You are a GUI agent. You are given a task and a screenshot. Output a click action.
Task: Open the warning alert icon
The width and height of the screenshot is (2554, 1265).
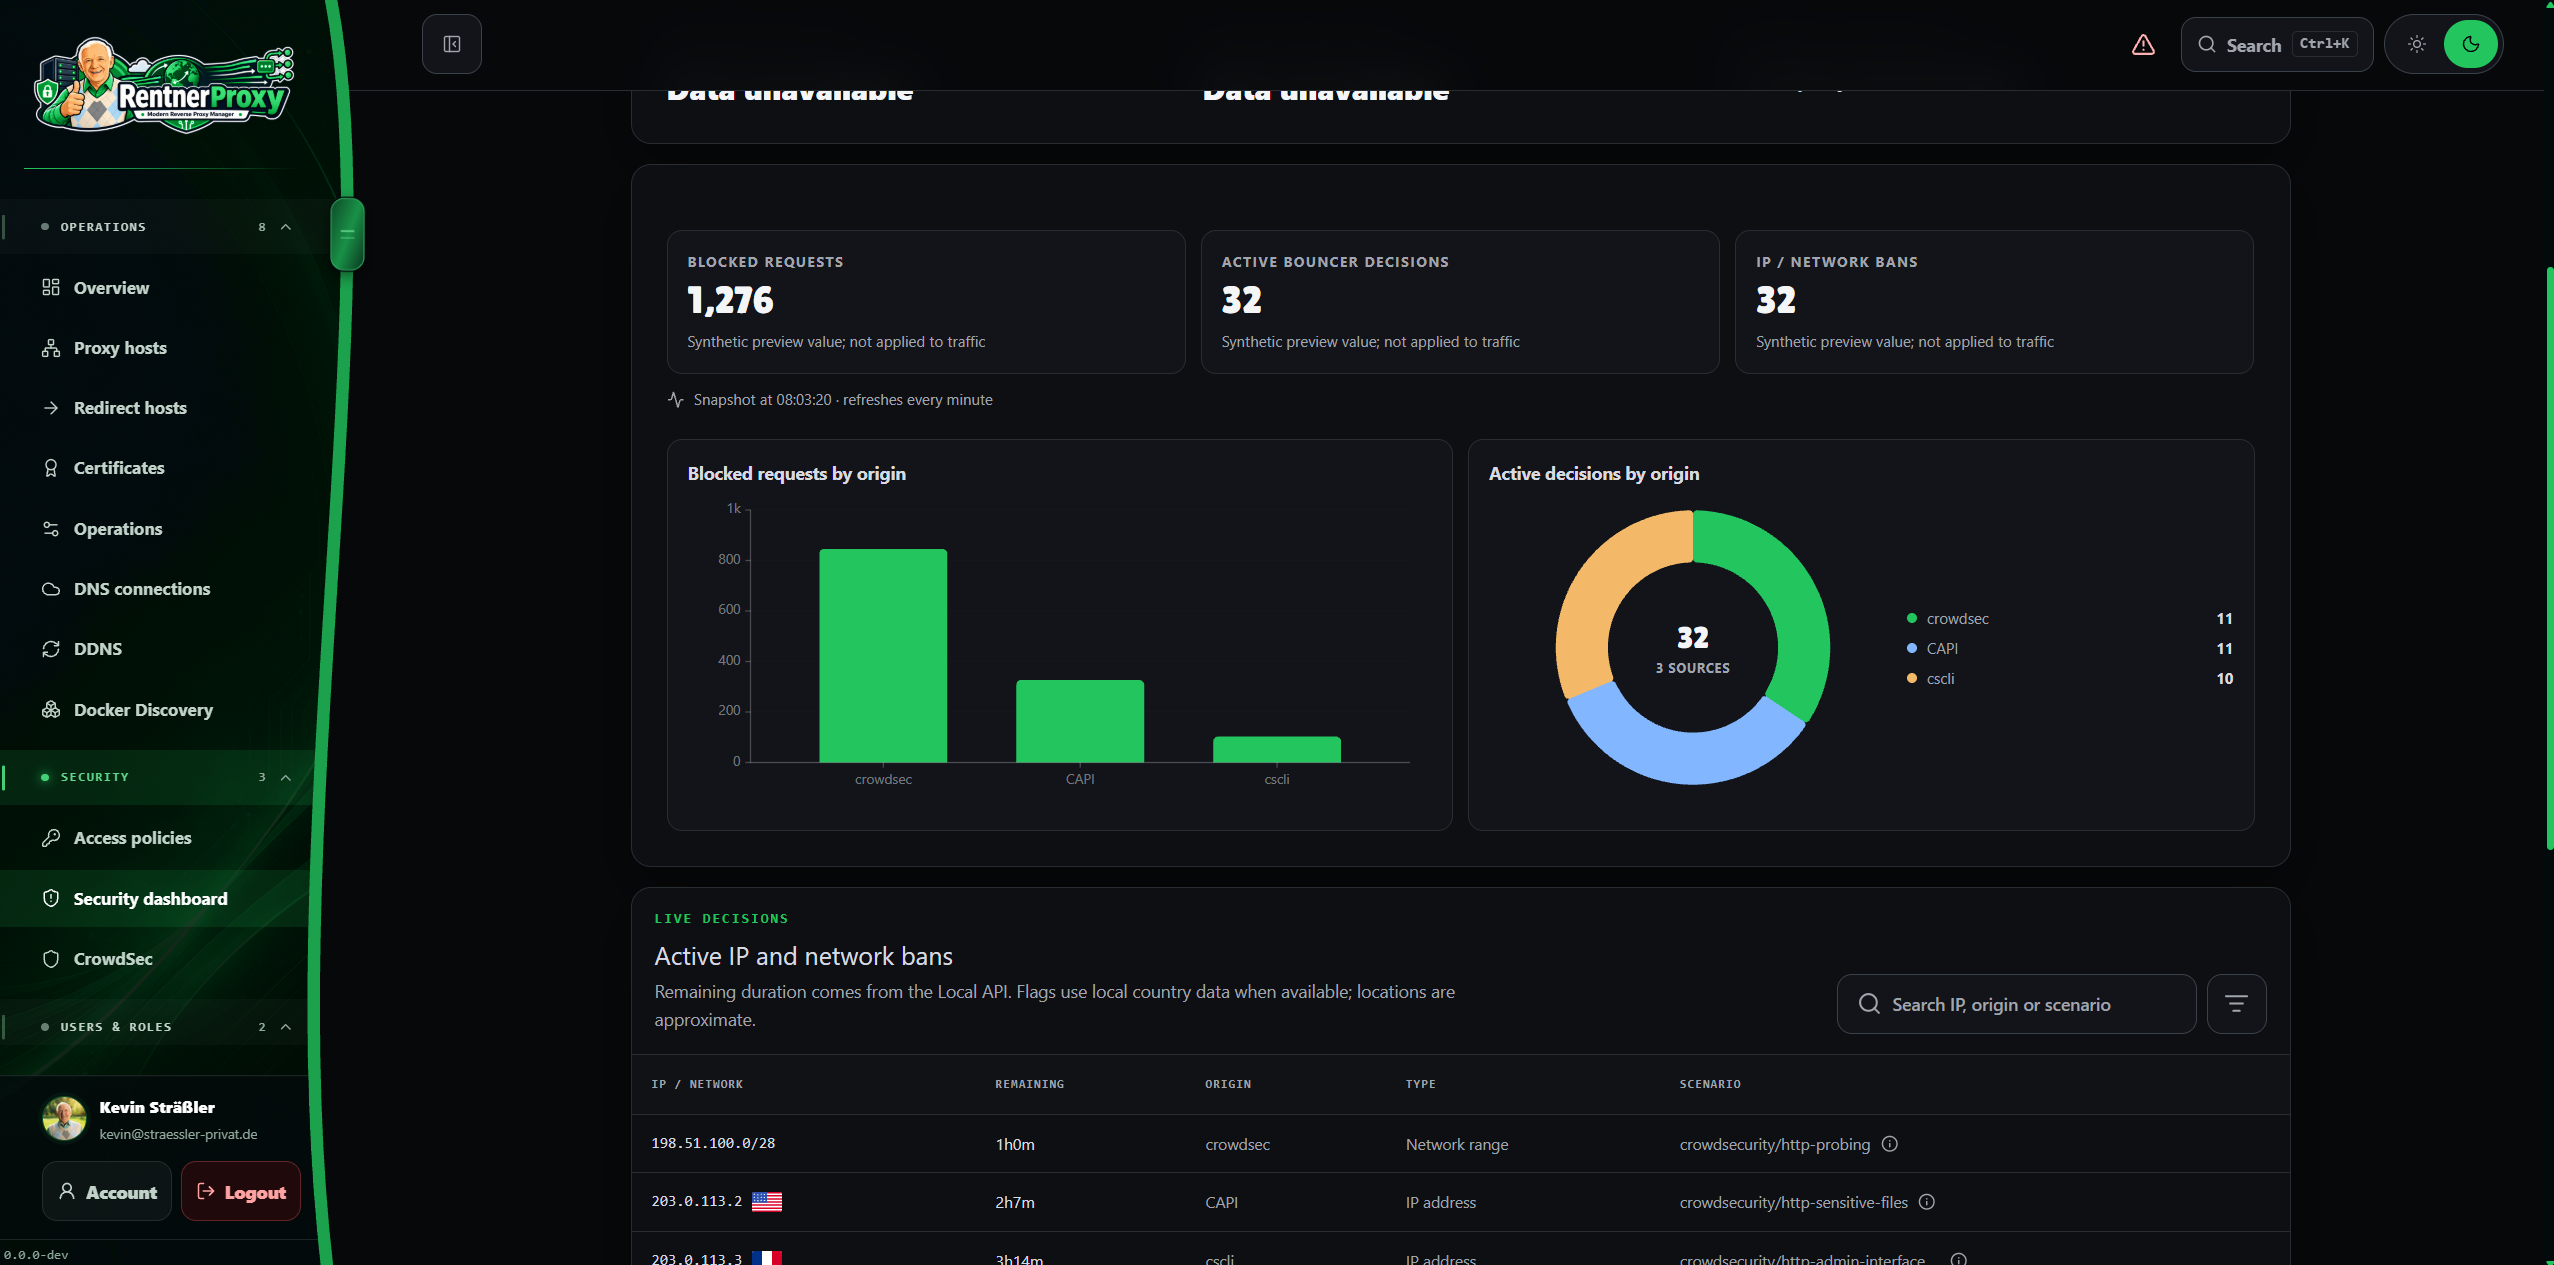[x=2143, y=45]
